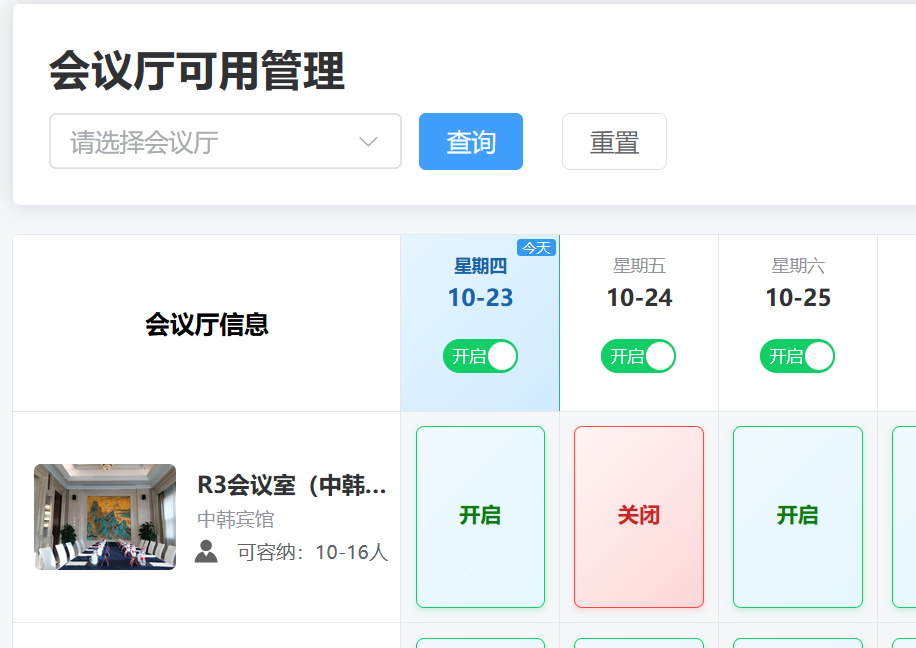Click the chevron arrow in the hall selector
Image resolution: width=916 pixels, height=648 pixels.
(368, 142)
